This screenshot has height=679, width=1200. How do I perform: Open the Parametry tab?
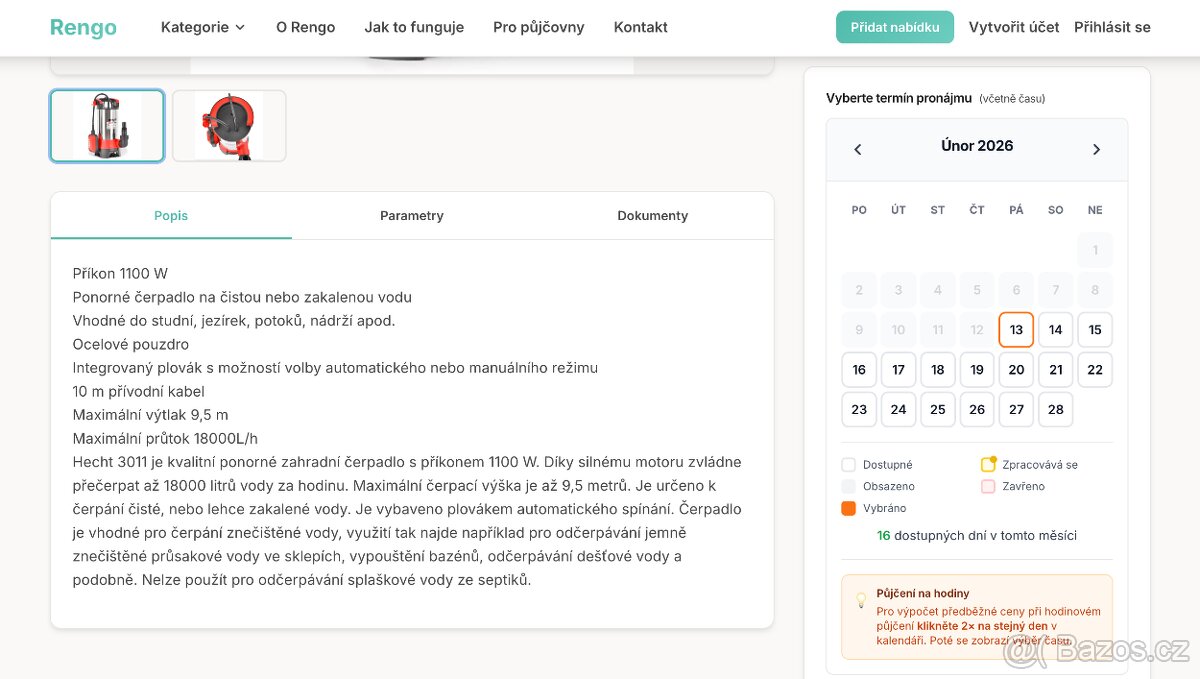click(x=411, y=216)
